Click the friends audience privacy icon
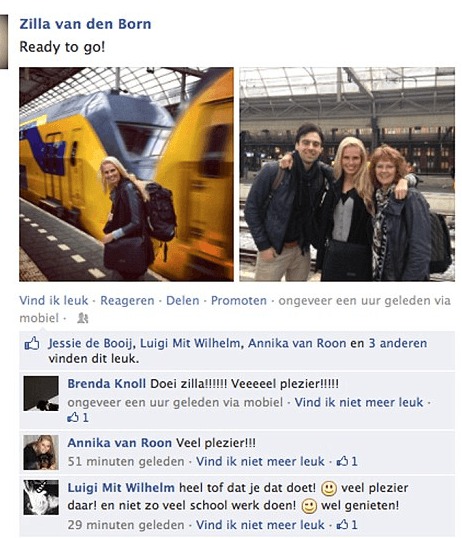This screenshot has height=538, width=462. [x=82, y=318]
